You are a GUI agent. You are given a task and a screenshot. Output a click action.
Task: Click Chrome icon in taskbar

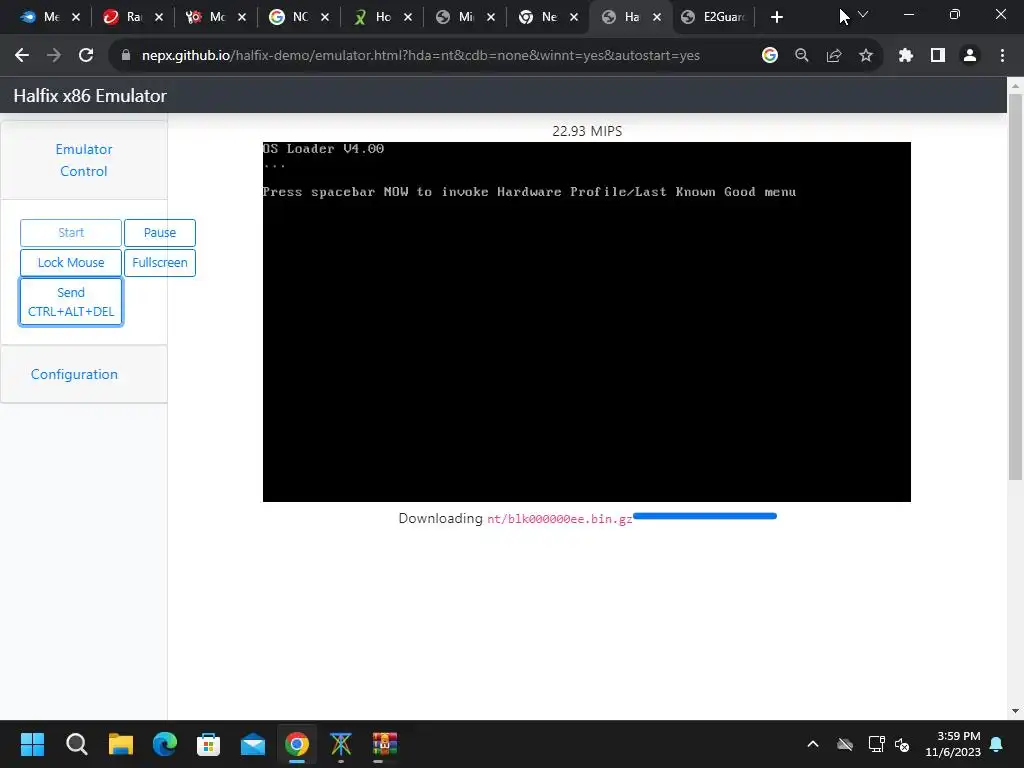(x=296, y=744)
